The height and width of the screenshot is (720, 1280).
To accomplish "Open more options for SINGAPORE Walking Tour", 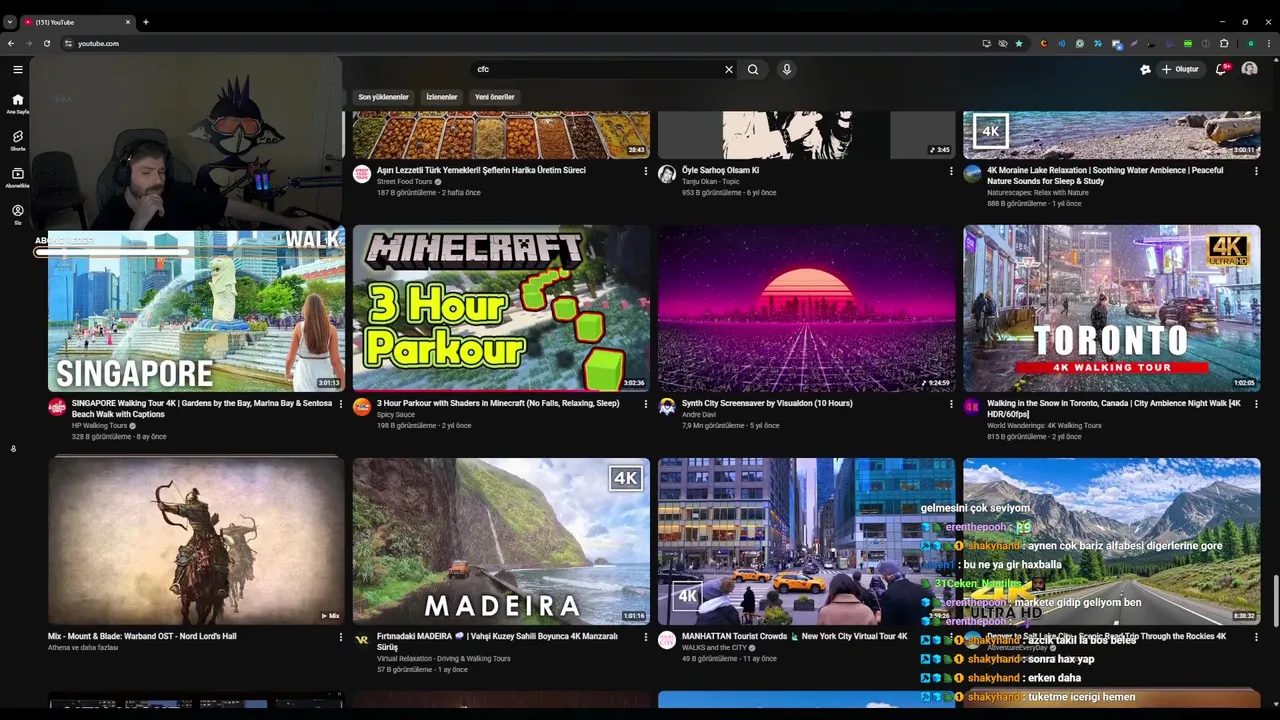I will coord(340,404).
